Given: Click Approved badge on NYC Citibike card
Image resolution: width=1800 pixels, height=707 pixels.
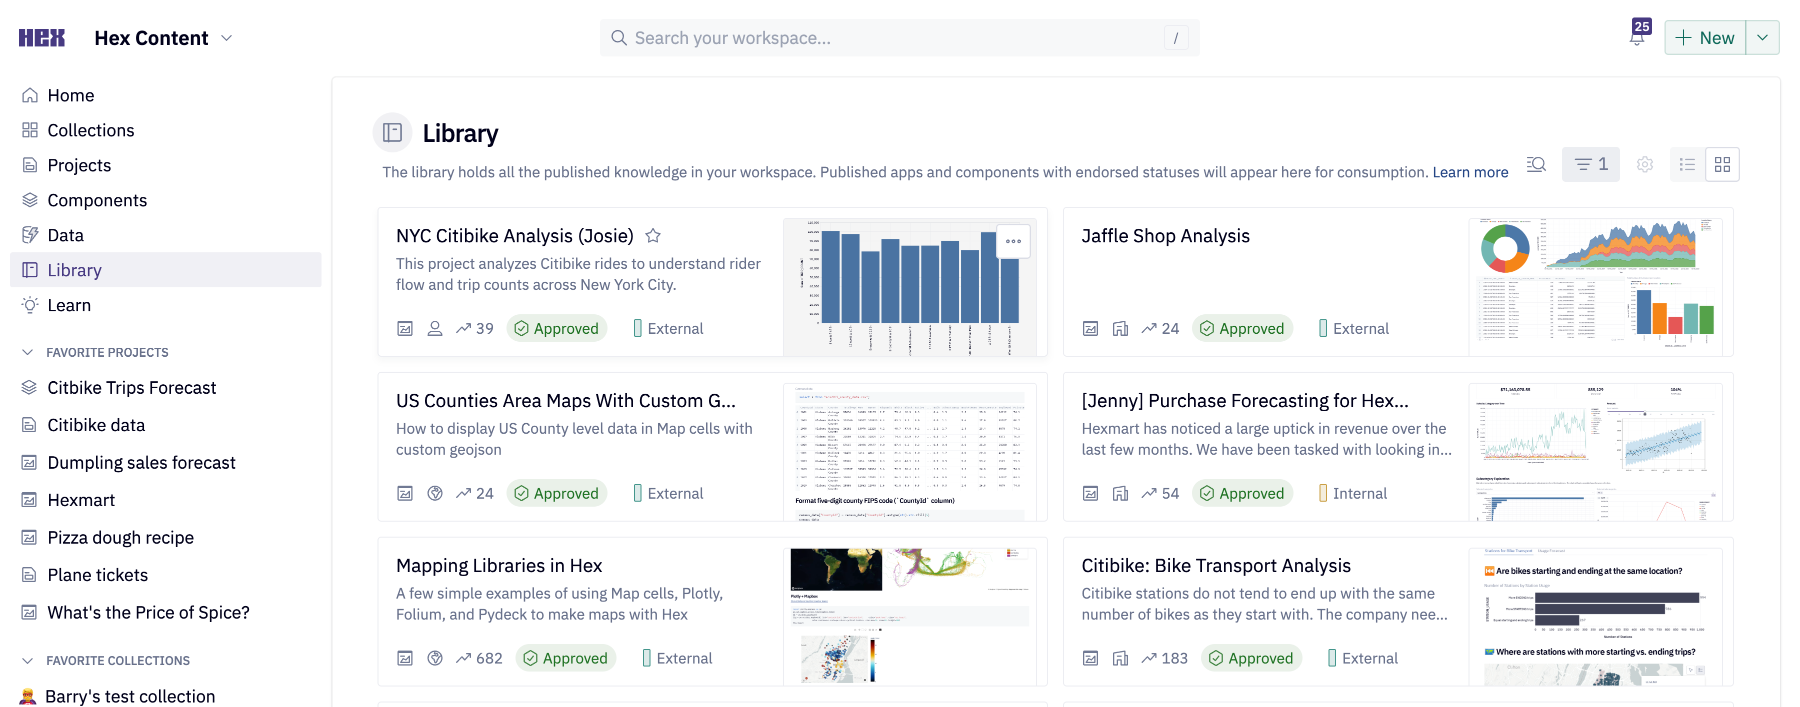Looking at the screenshot, I should [x=557, y=328].
